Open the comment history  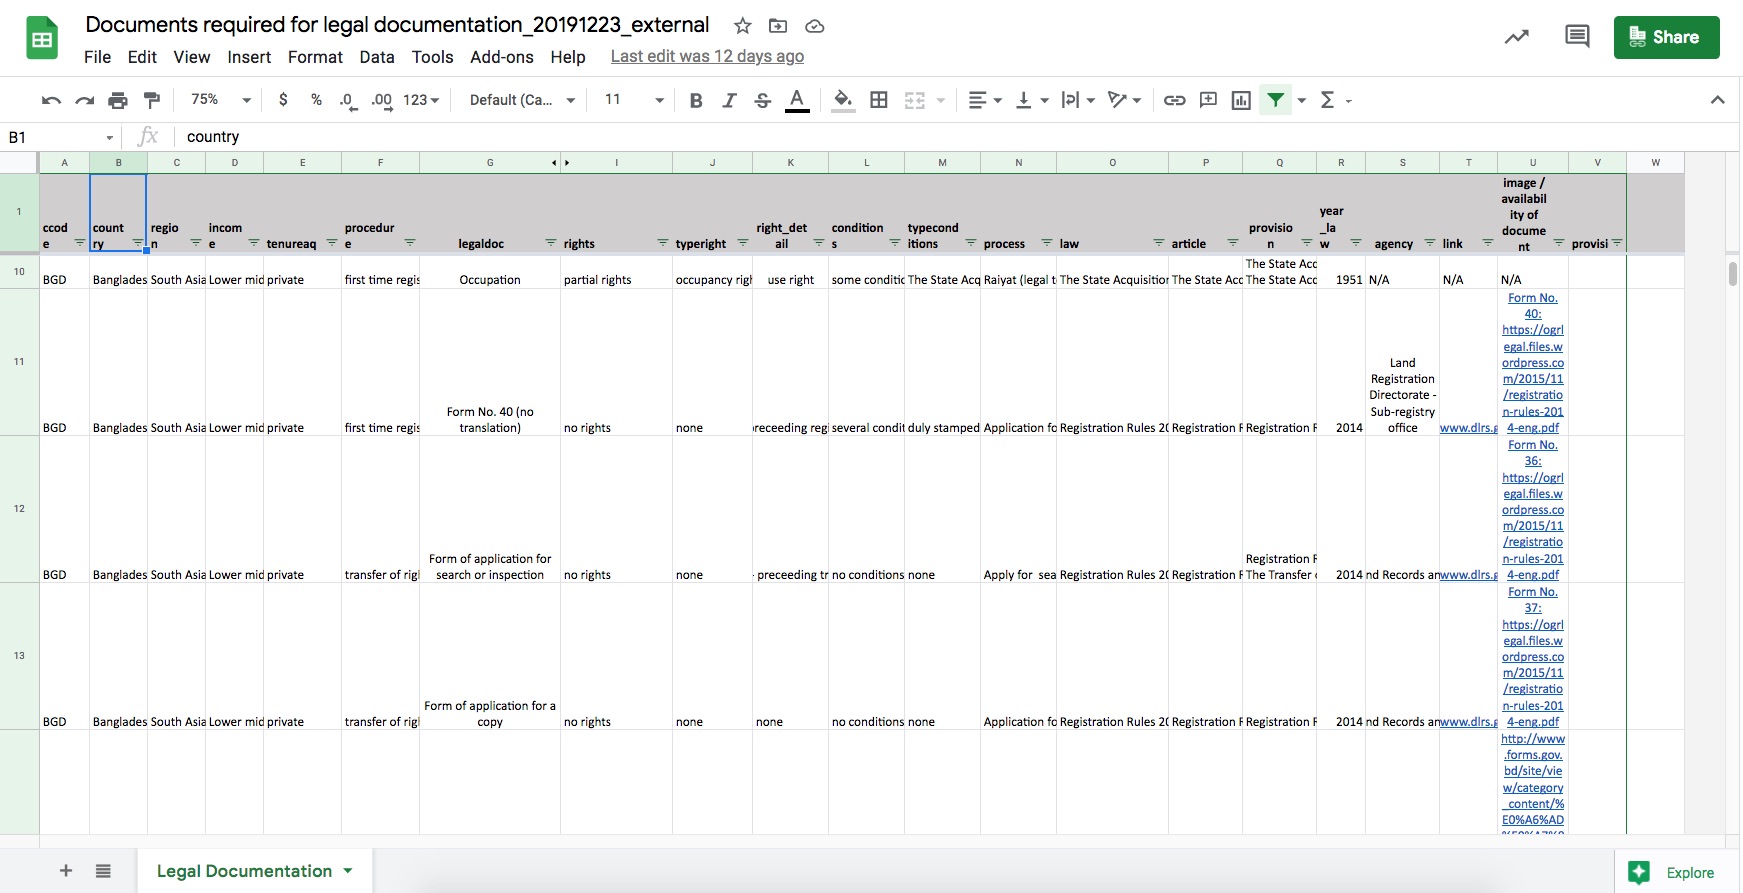tap(1577, 37)
